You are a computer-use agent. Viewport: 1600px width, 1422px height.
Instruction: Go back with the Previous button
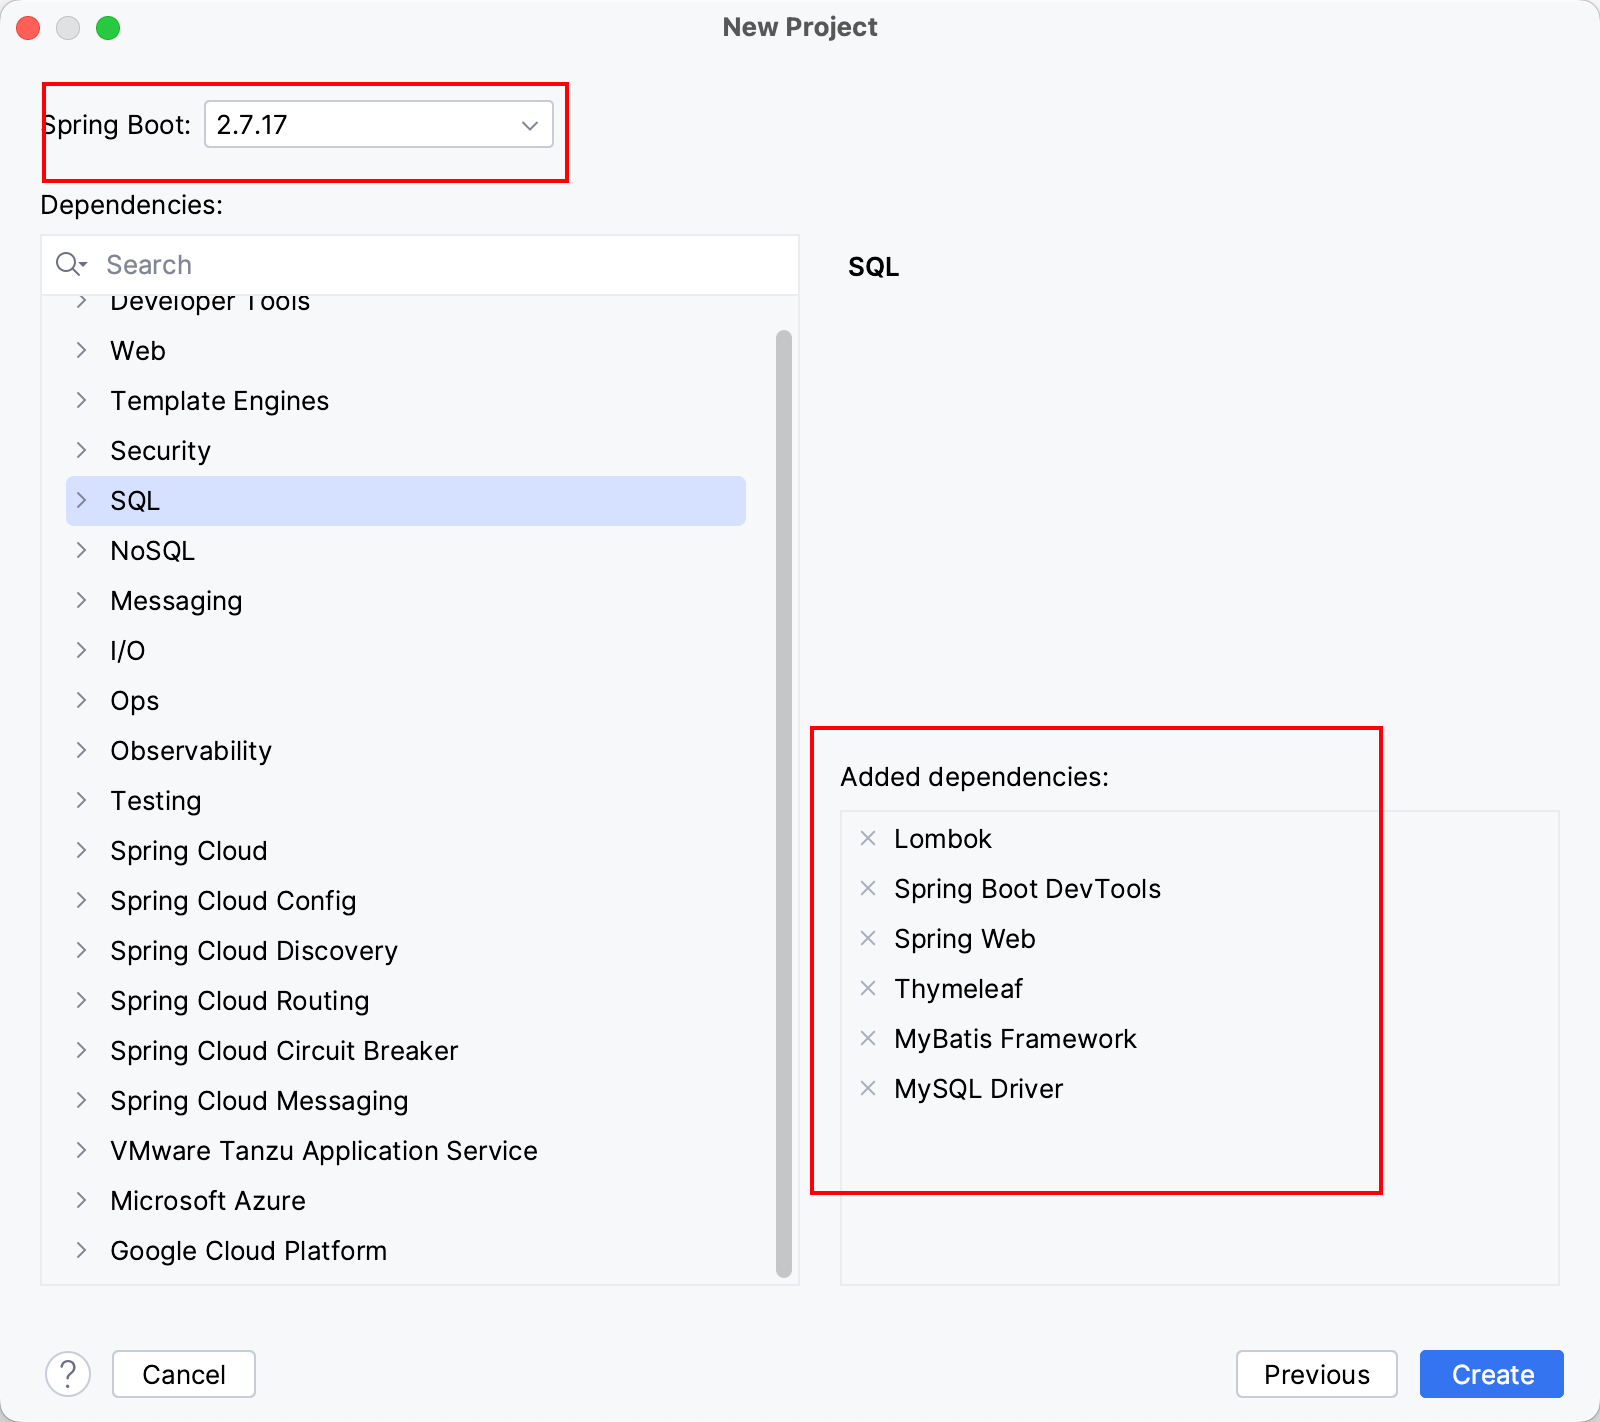coord(1316,1374)
